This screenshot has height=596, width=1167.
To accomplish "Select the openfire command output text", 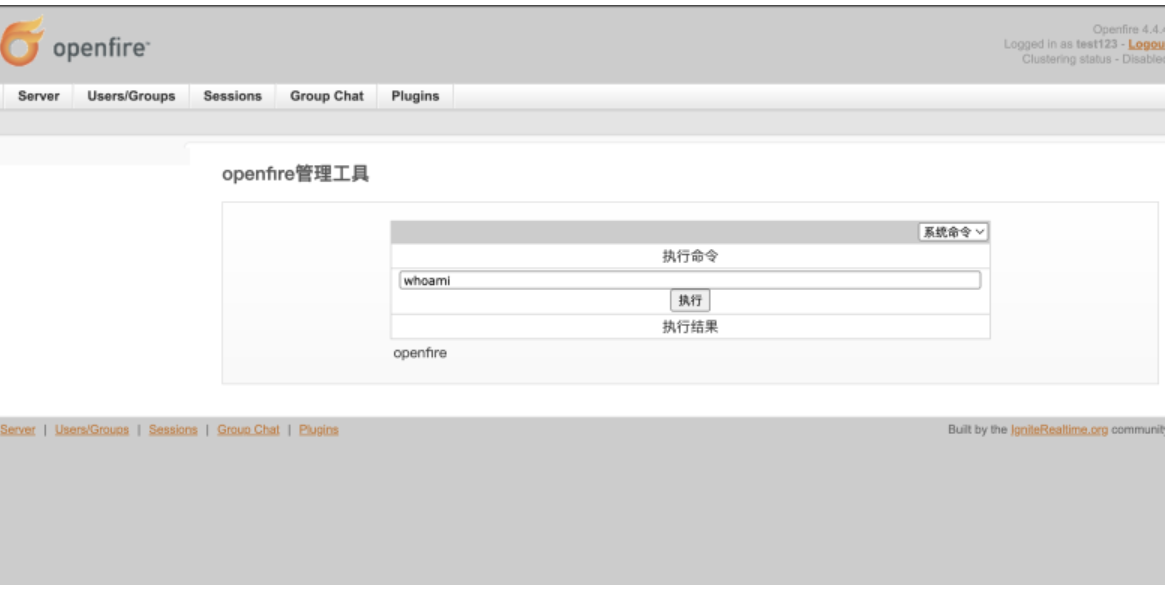I will pos(420,353).
